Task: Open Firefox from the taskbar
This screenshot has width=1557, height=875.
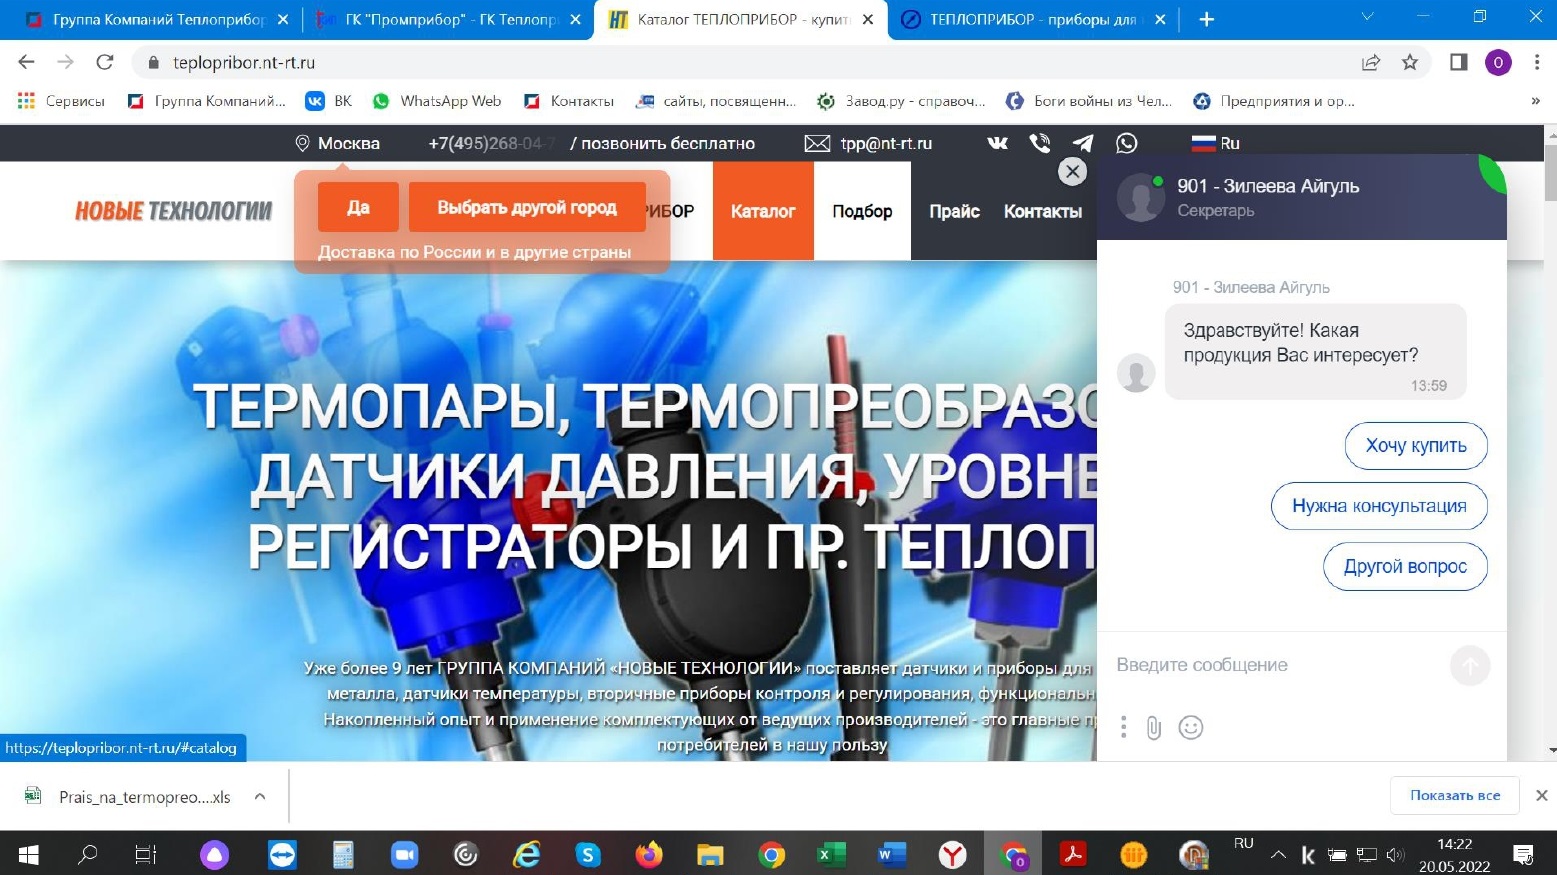Action: [649, 854]
